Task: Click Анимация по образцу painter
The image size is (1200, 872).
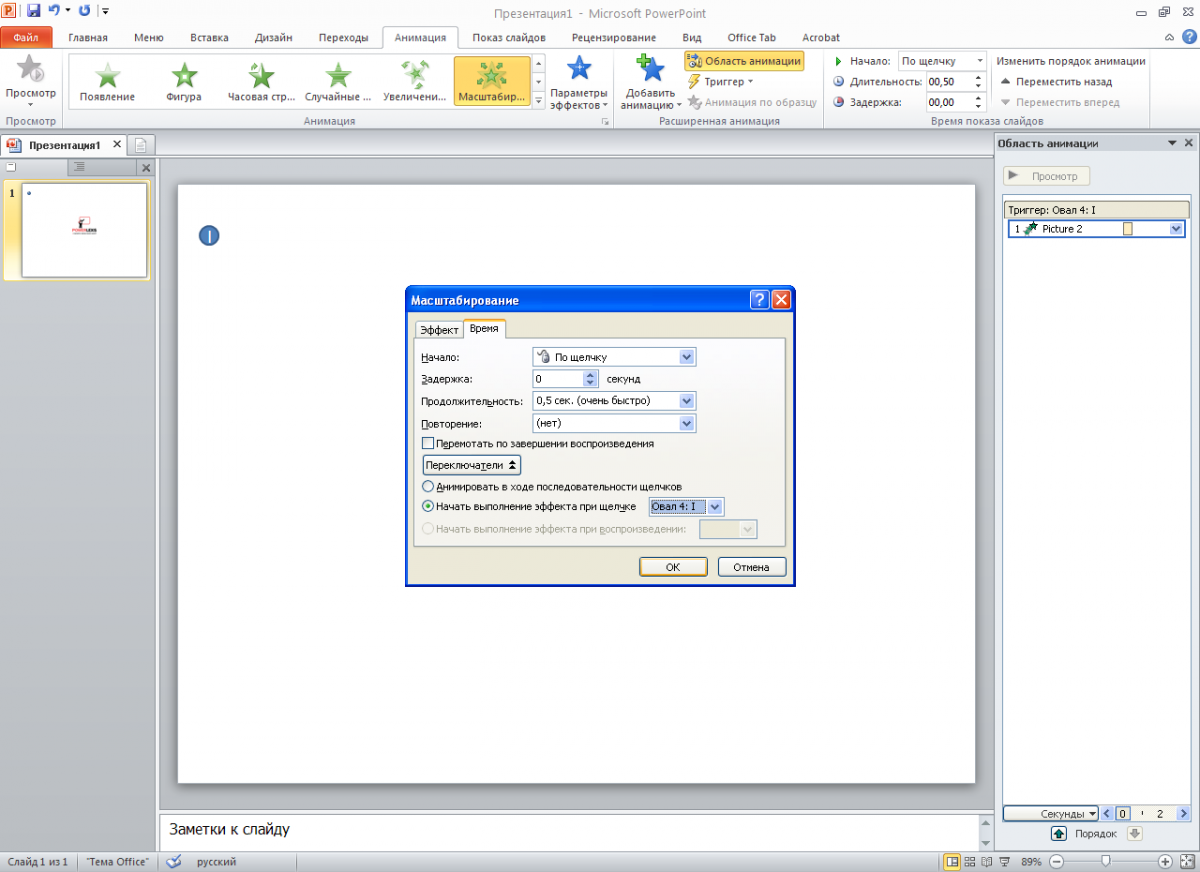Action: pos(752,102)
